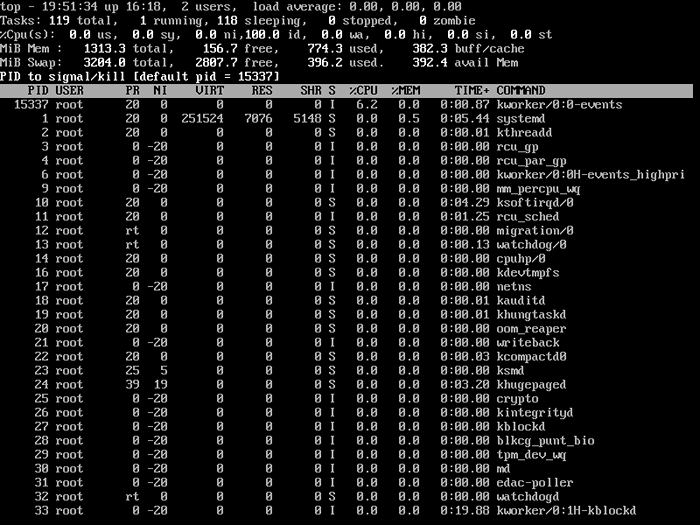Select the systemd process row
The width and height of the screenshot is (700, 525).
346,119
